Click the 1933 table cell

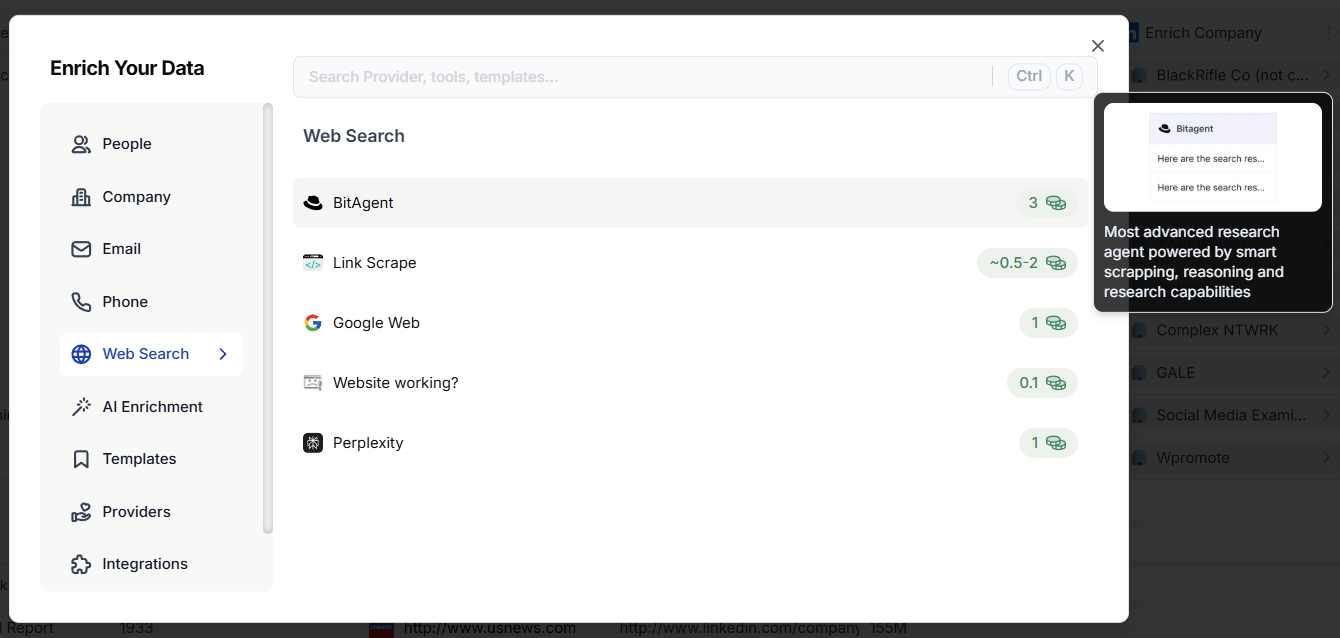point(138,629)
